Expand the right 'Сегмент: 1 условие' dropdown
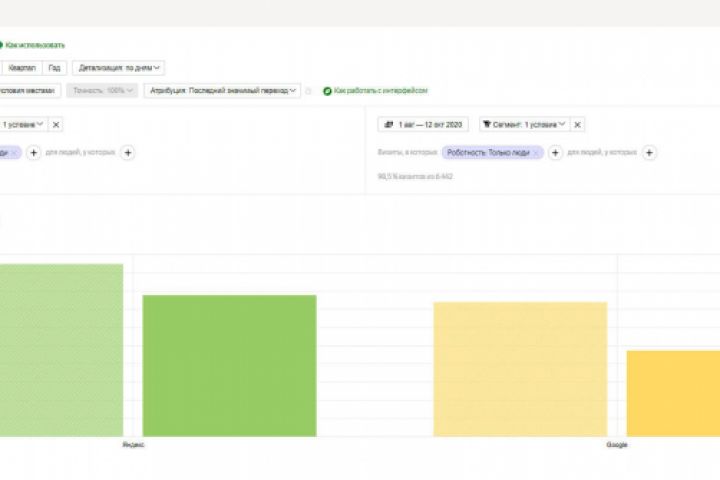Screen dimensions: 720x480 click(x=524, y=124)
